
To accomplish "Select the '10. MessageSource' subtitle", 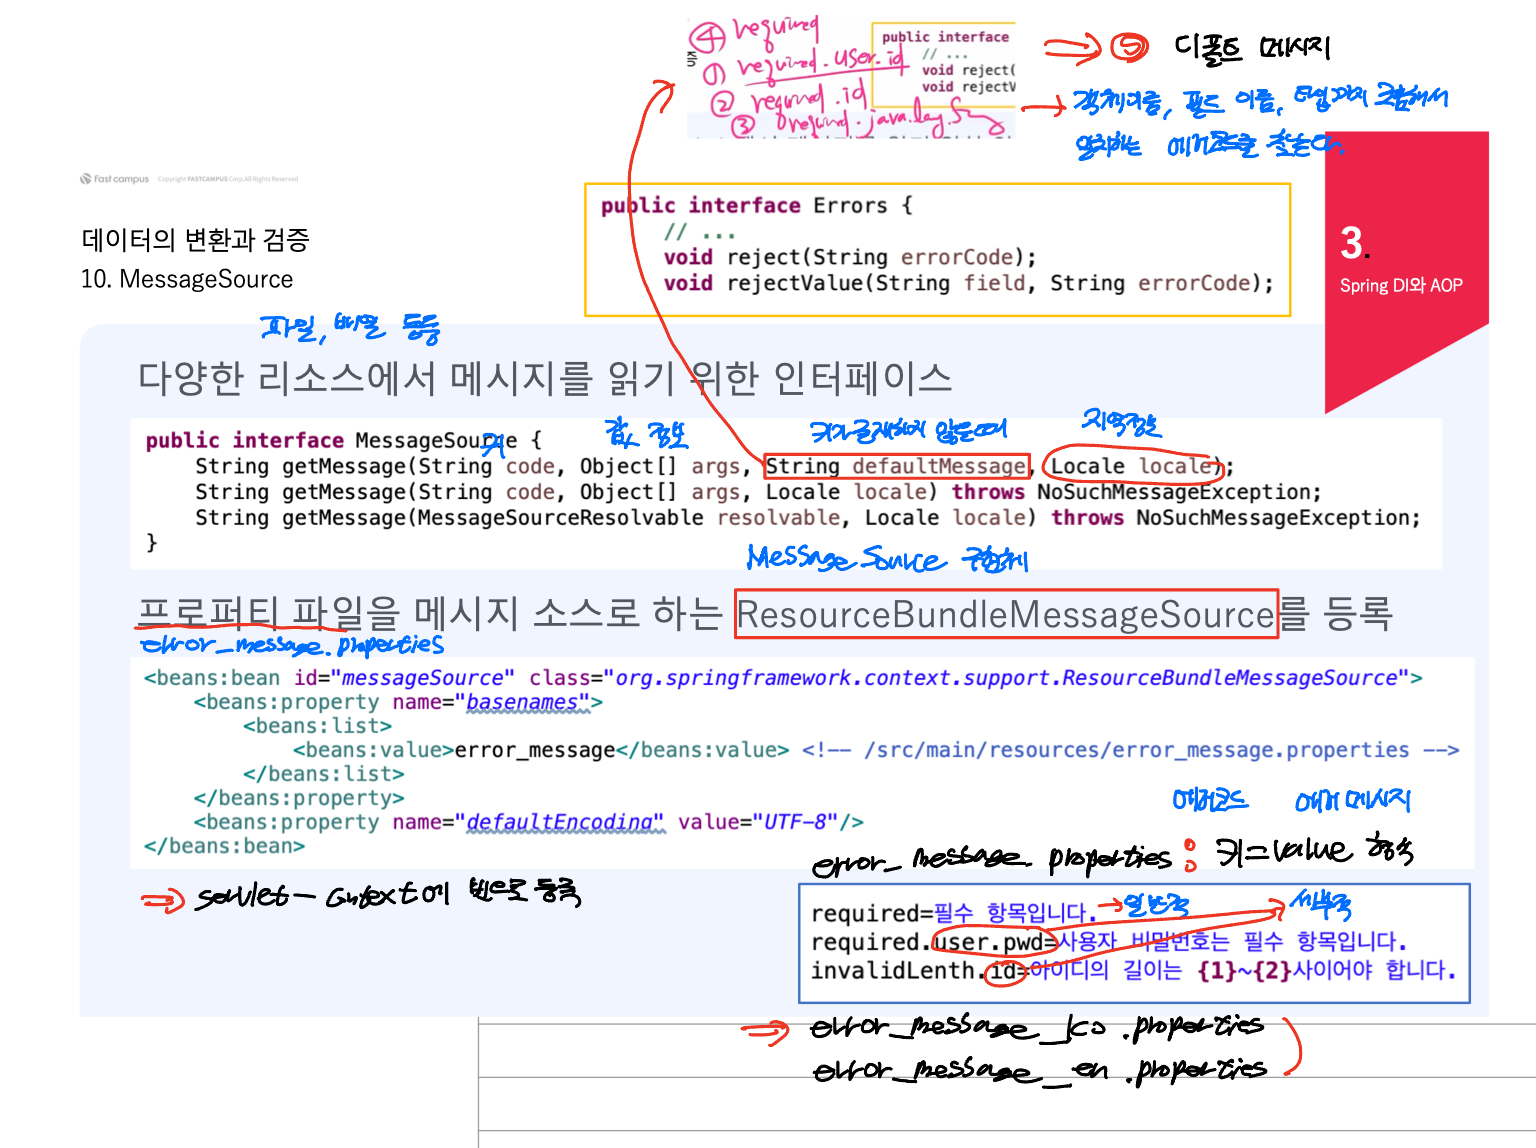I will (187, 279).
